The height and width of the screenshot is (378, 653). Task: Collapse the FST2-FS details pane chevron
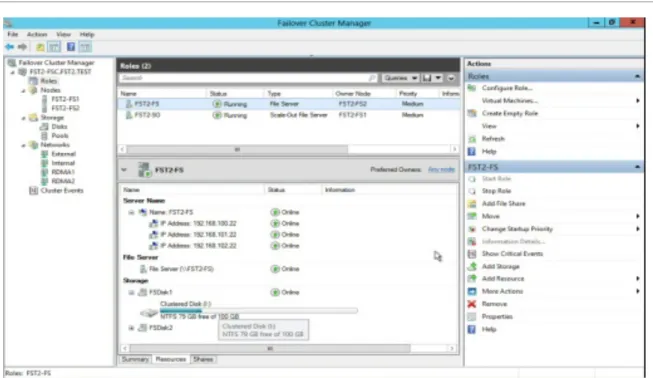click(124, 169)
